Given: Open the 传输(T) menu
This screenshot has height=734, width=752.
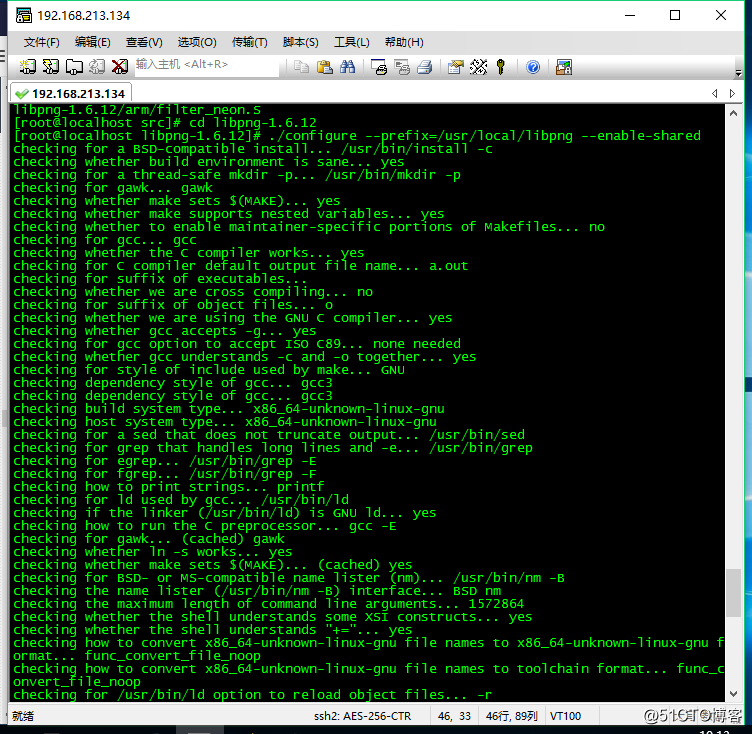Looking at the screenshot, I should coord(249,42).
